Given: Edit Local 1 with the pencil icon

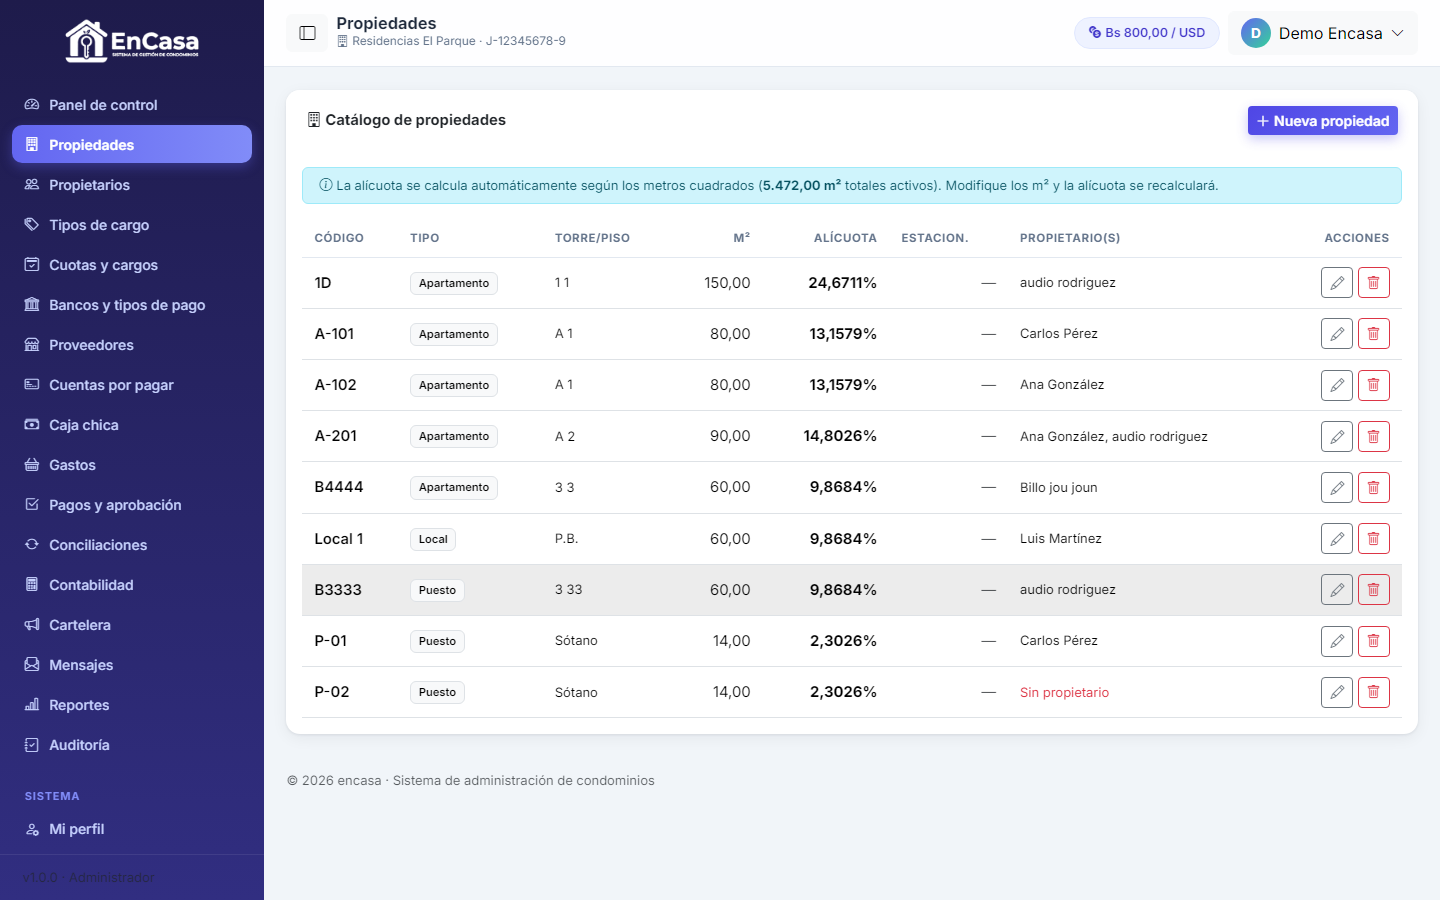Looking at the screenshot, I should [x=1337, y=539].
